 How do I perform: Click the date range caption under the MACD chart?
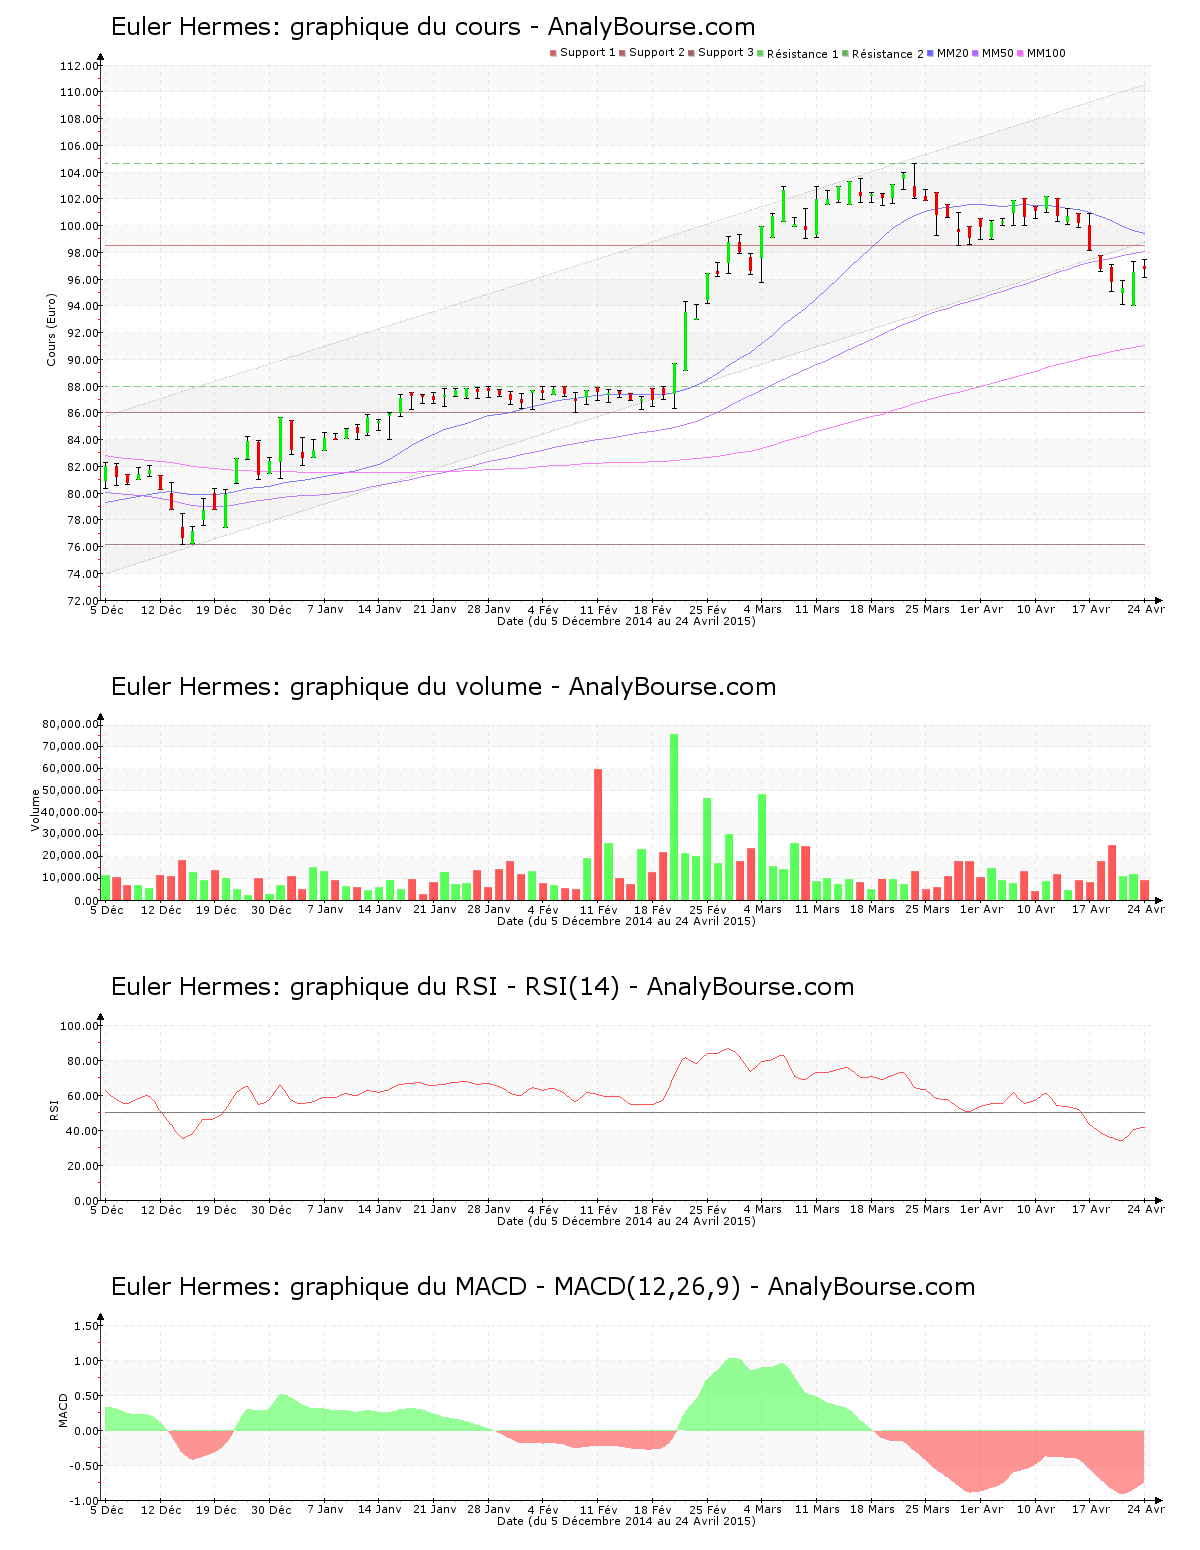tap(626, 1521)
